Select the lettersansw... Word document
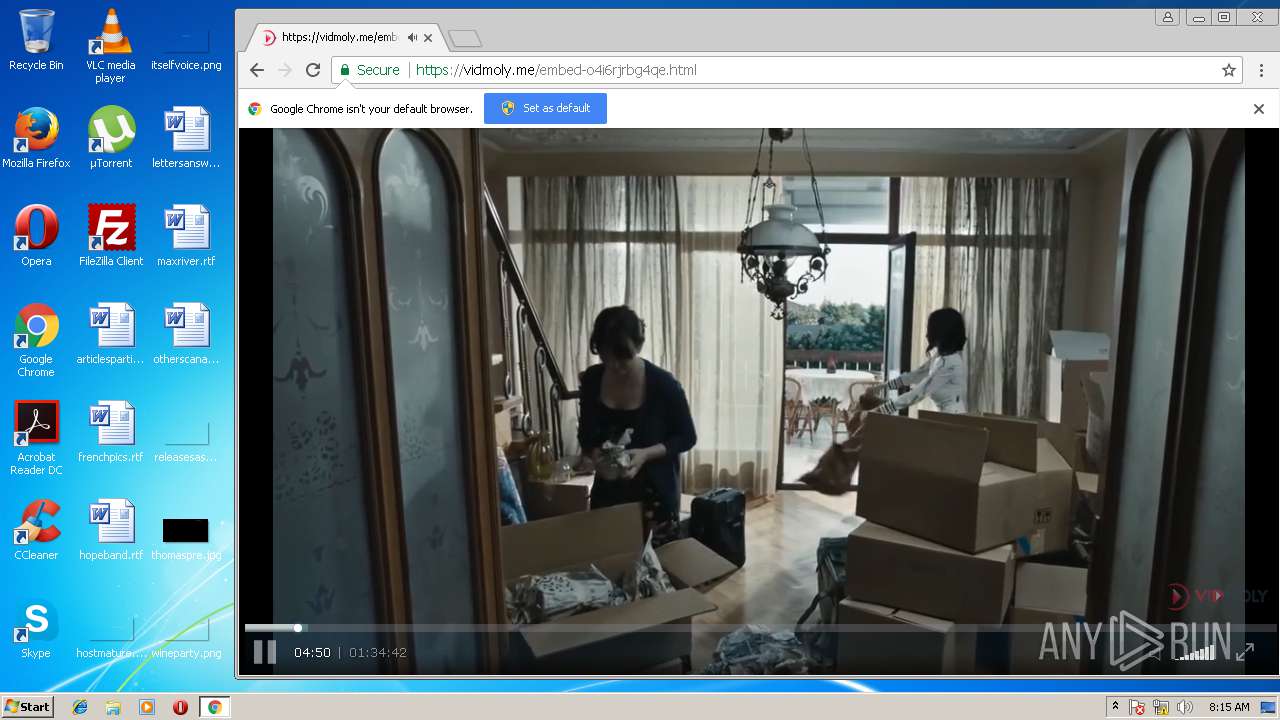1280x720 pixels. tap(186, 138)
